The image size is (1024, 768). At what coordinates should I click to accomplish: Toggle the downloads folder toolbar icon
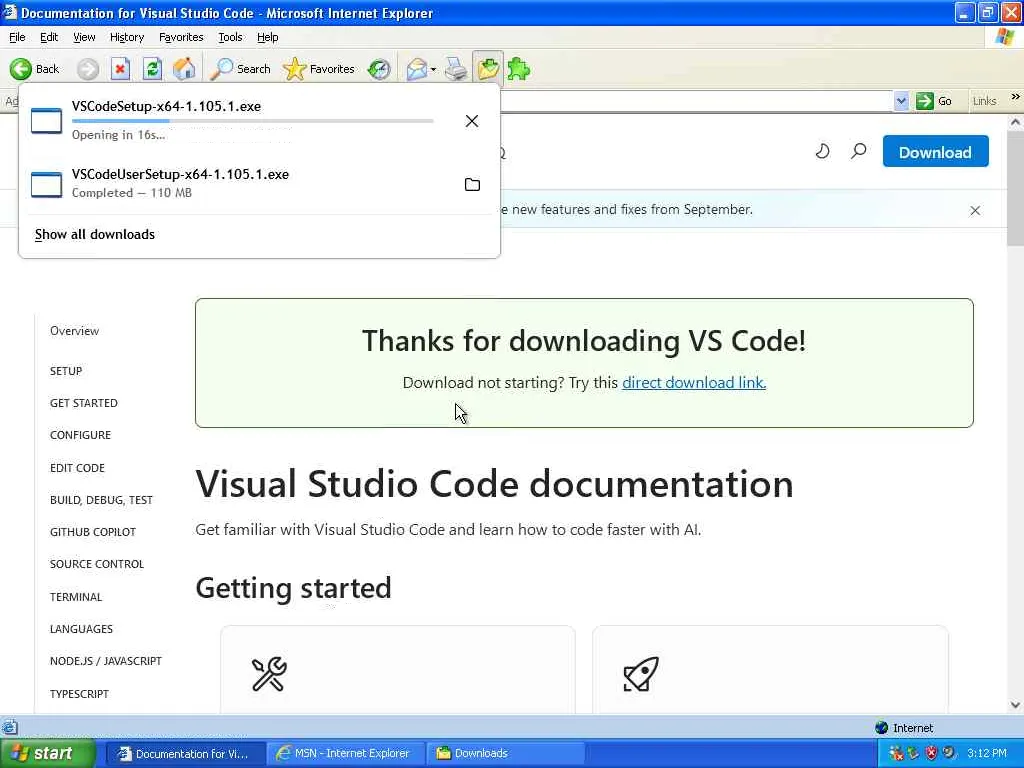click(x=488, y=68)
